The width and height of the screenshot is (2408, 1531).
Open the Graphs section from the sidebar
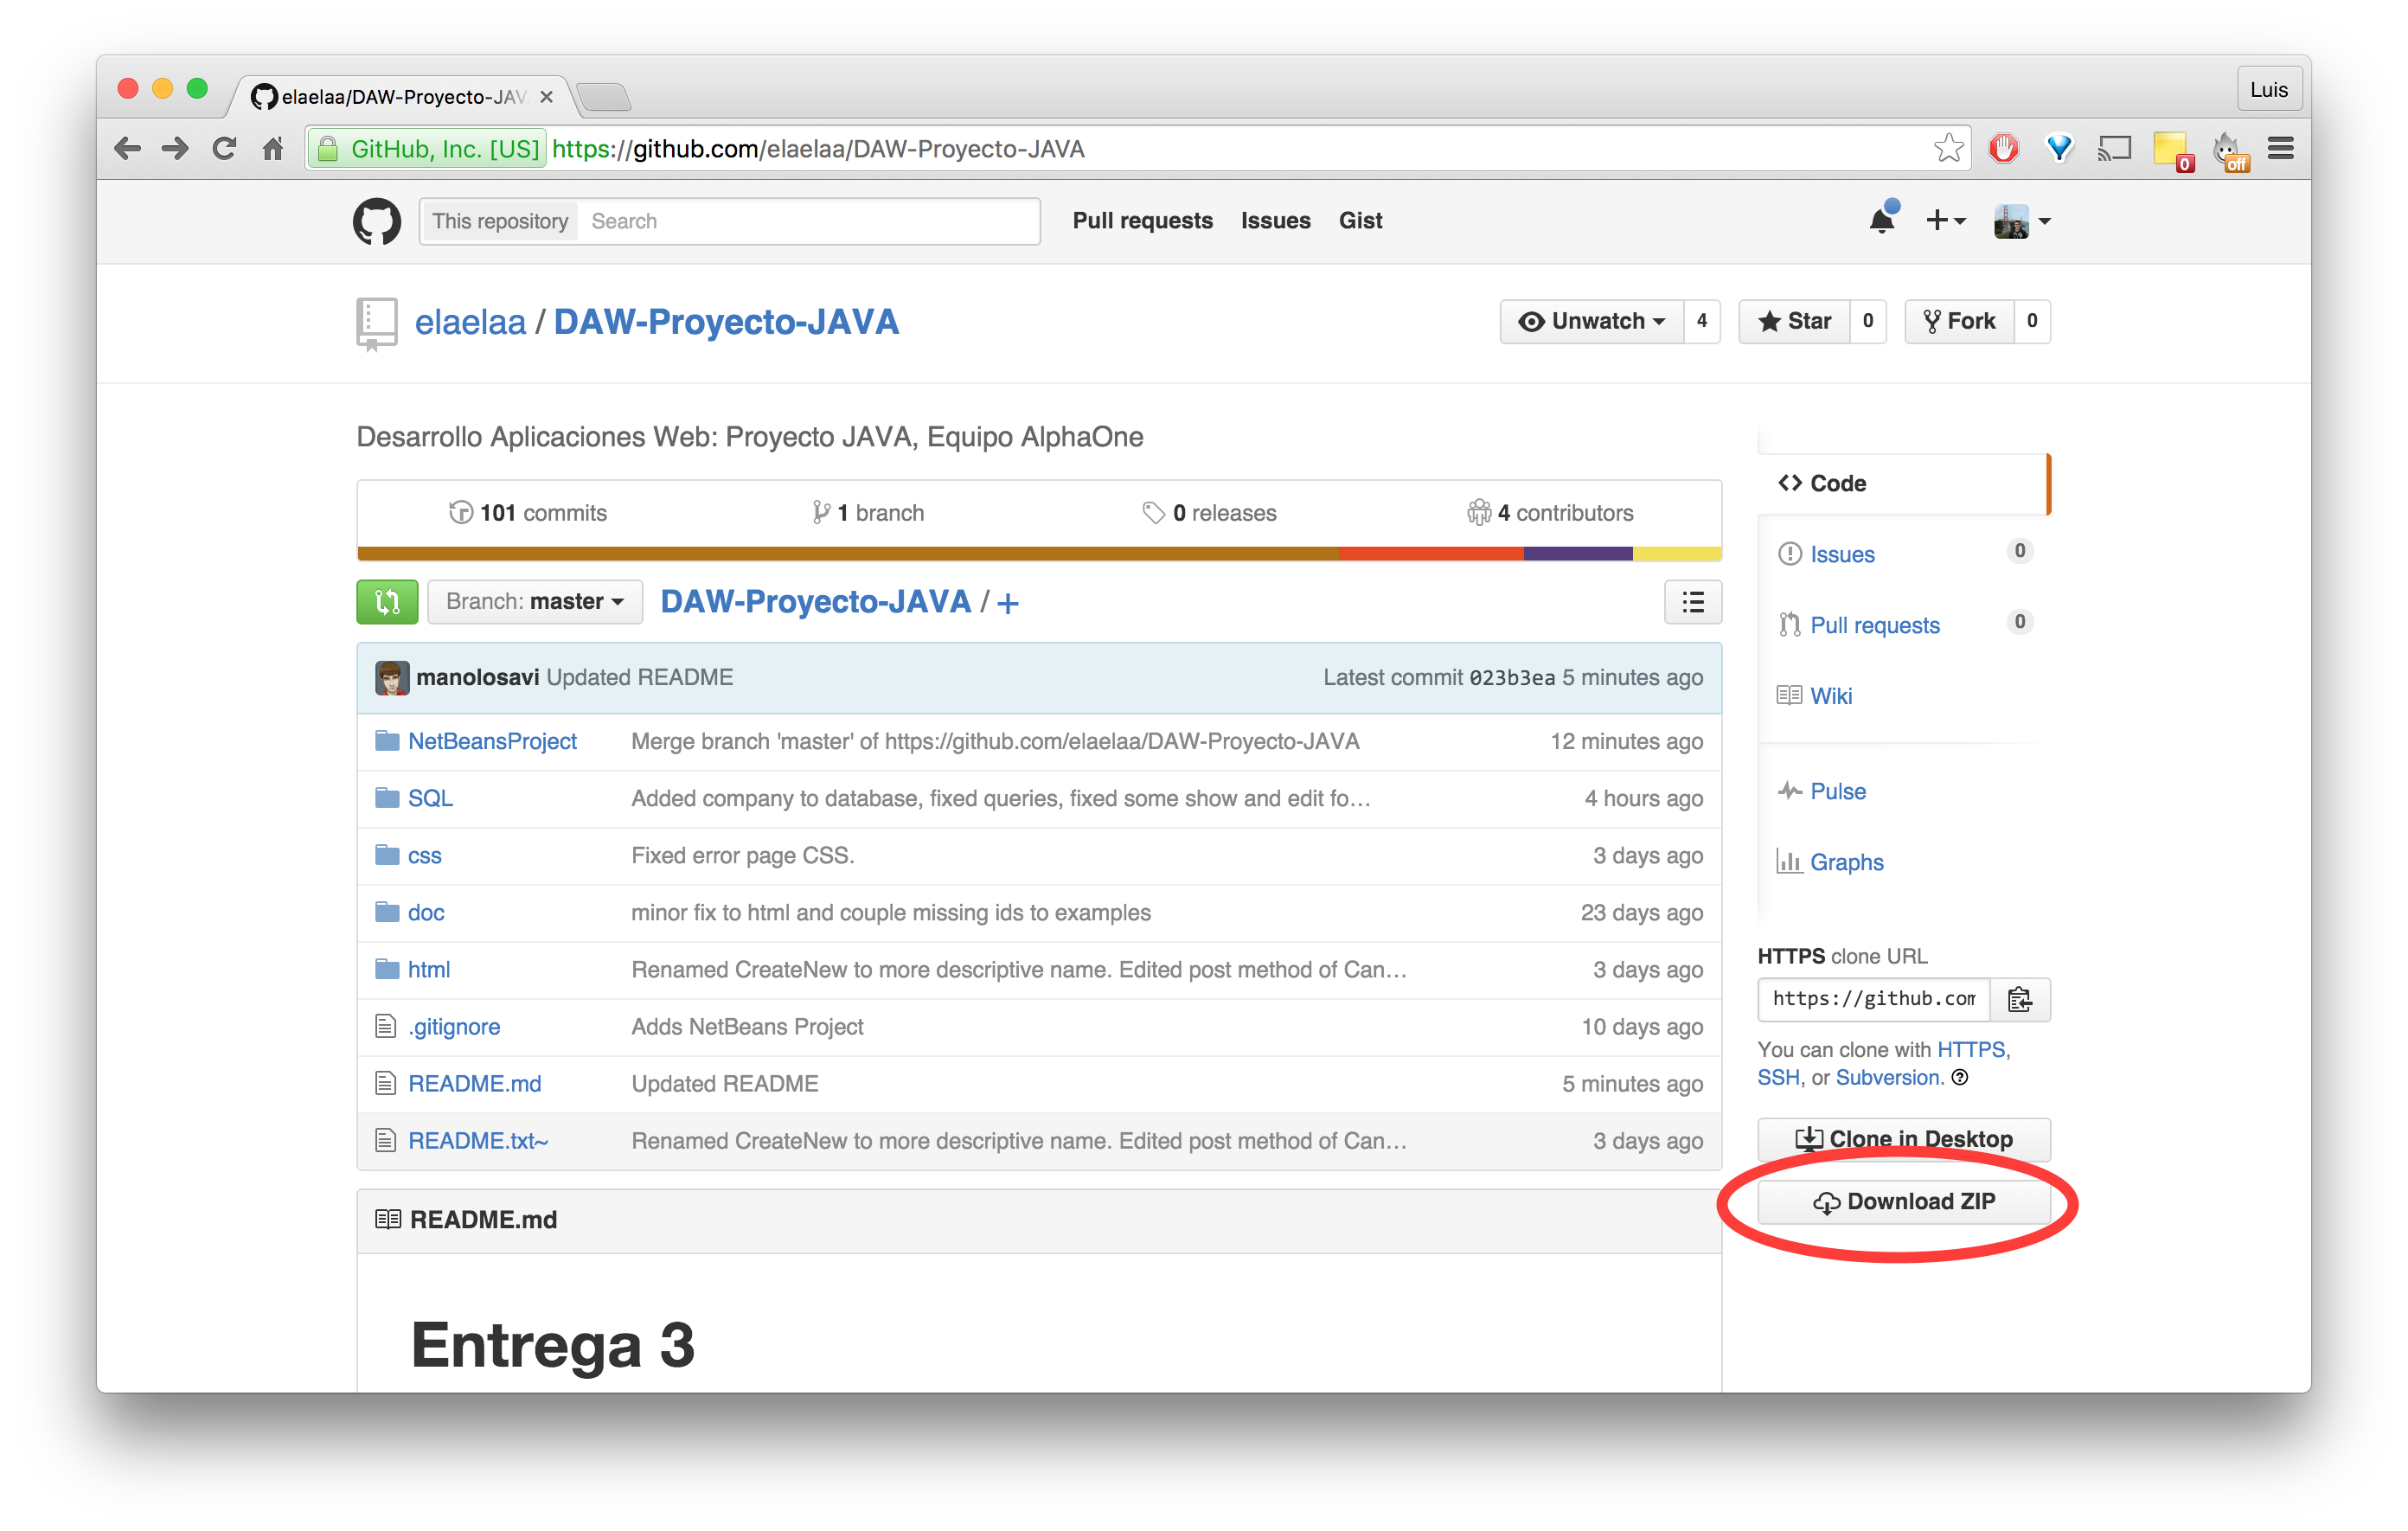click(x=1846, y=861)
